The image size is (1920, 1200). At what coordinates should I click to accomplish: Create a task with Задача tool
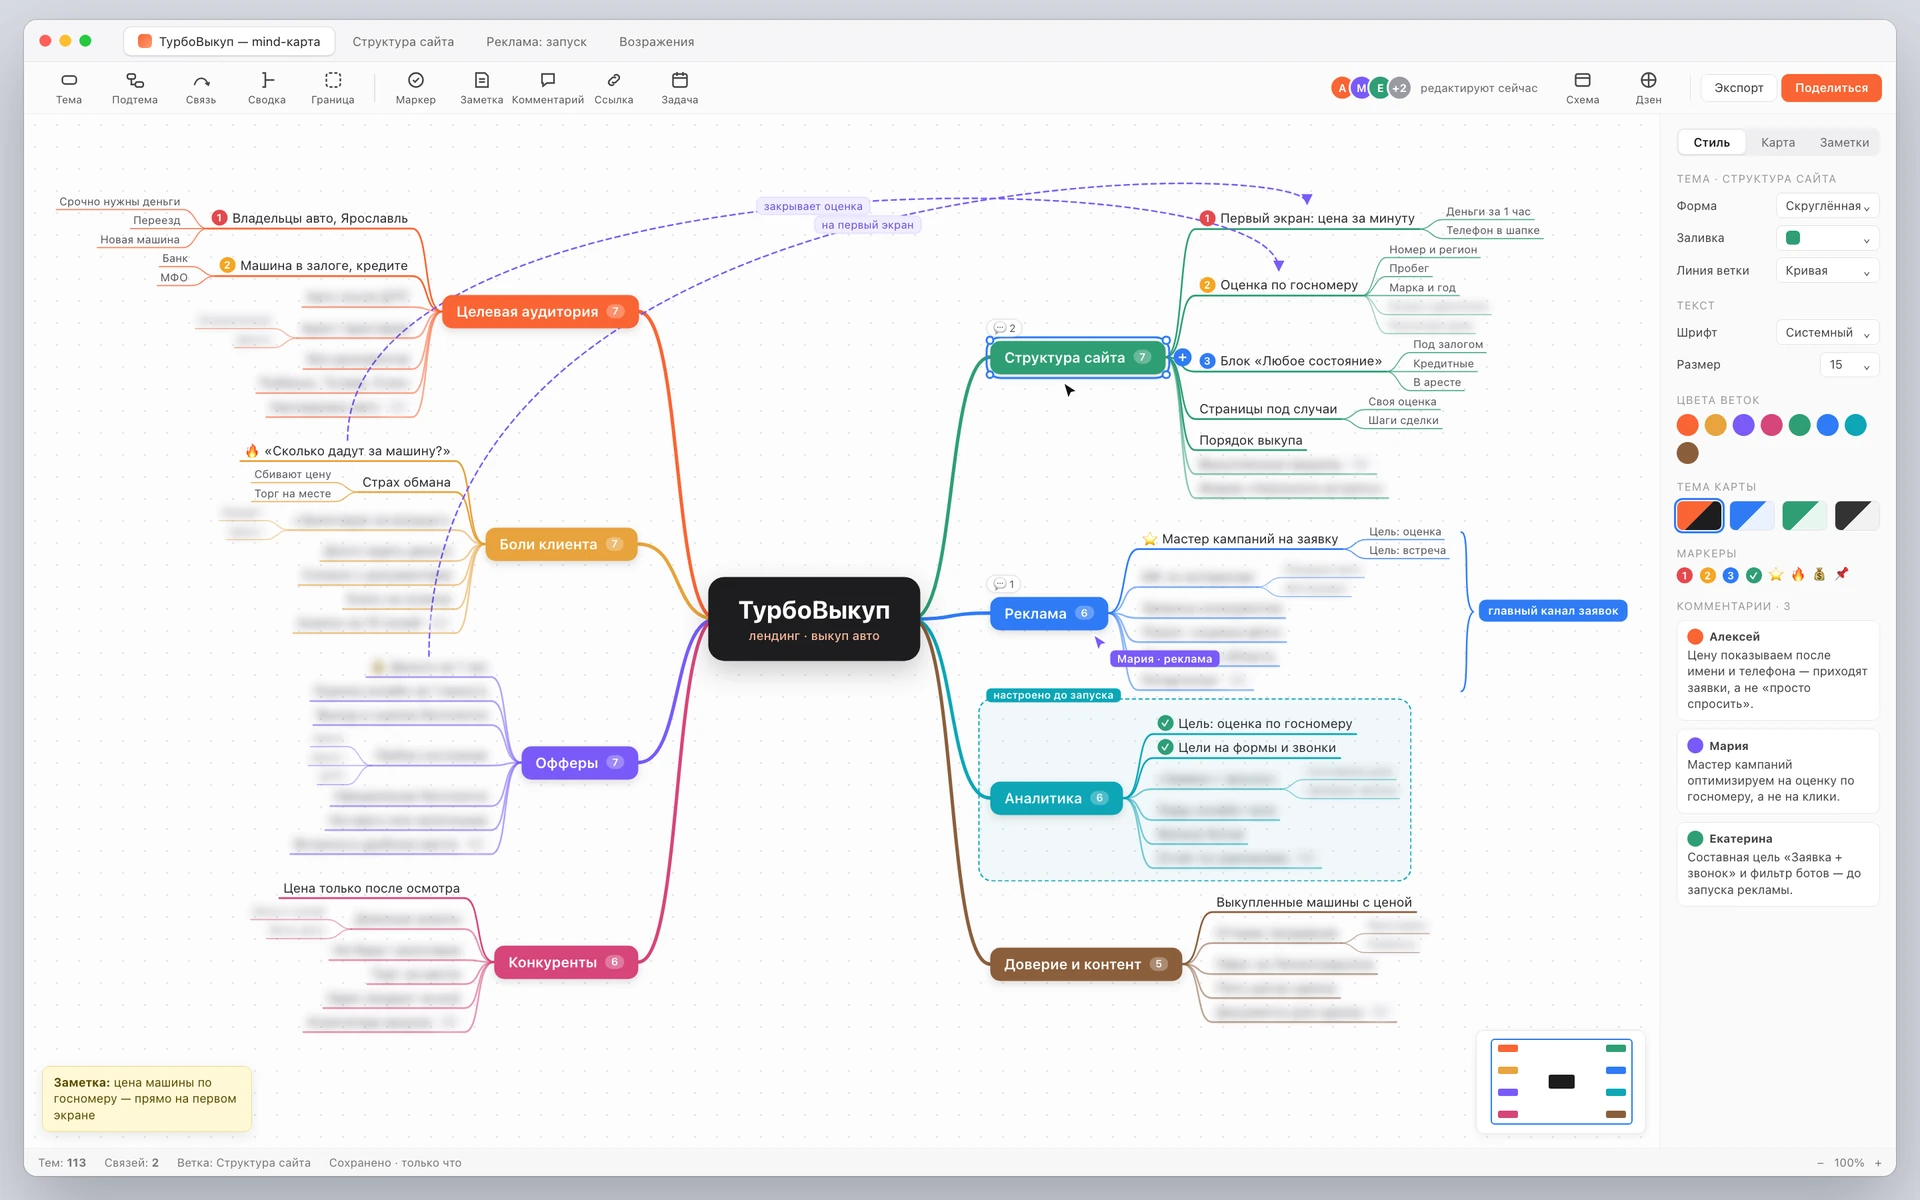680,88
